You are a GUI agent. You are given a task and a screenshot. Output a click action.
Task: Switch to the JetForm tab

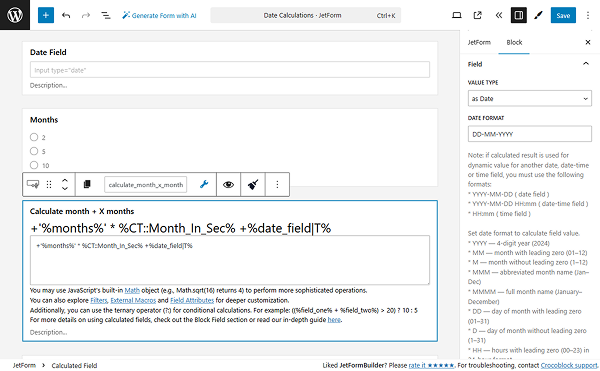pos(479,42)
